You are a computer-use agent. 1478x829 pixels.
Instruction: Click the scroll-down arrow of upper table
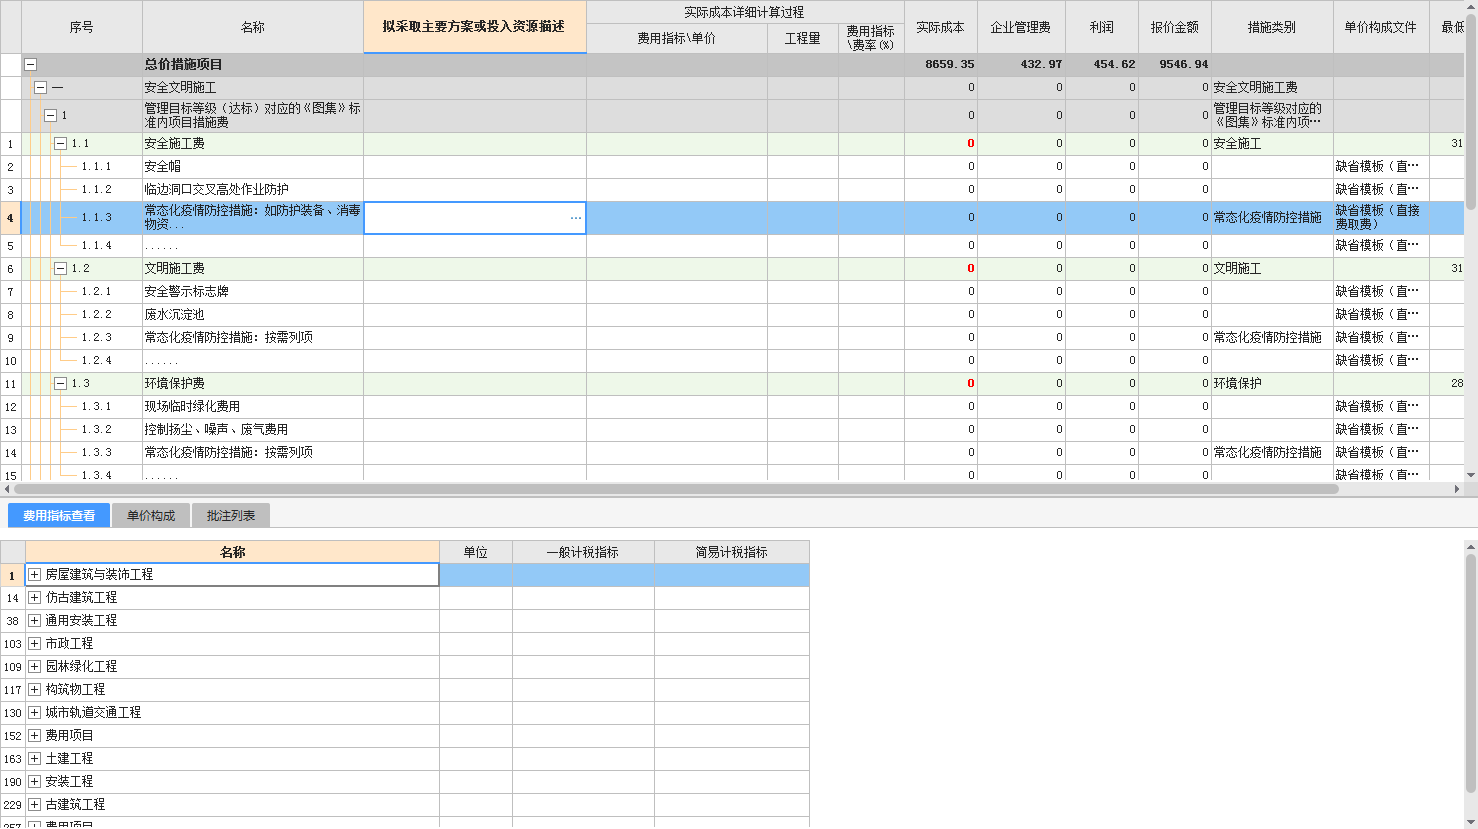click(1471, 476)
